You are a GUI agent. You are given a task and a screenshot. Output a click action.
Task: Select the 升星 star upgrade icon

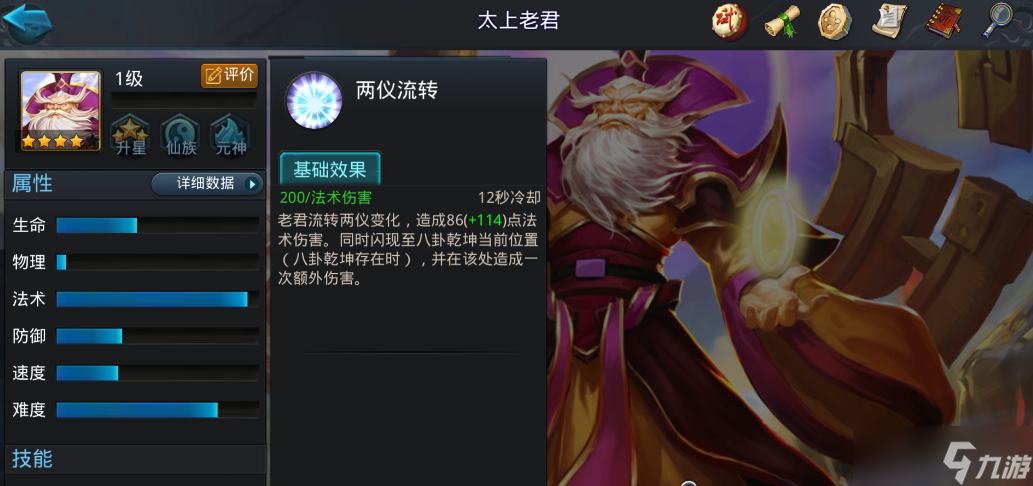pos(130,136)
